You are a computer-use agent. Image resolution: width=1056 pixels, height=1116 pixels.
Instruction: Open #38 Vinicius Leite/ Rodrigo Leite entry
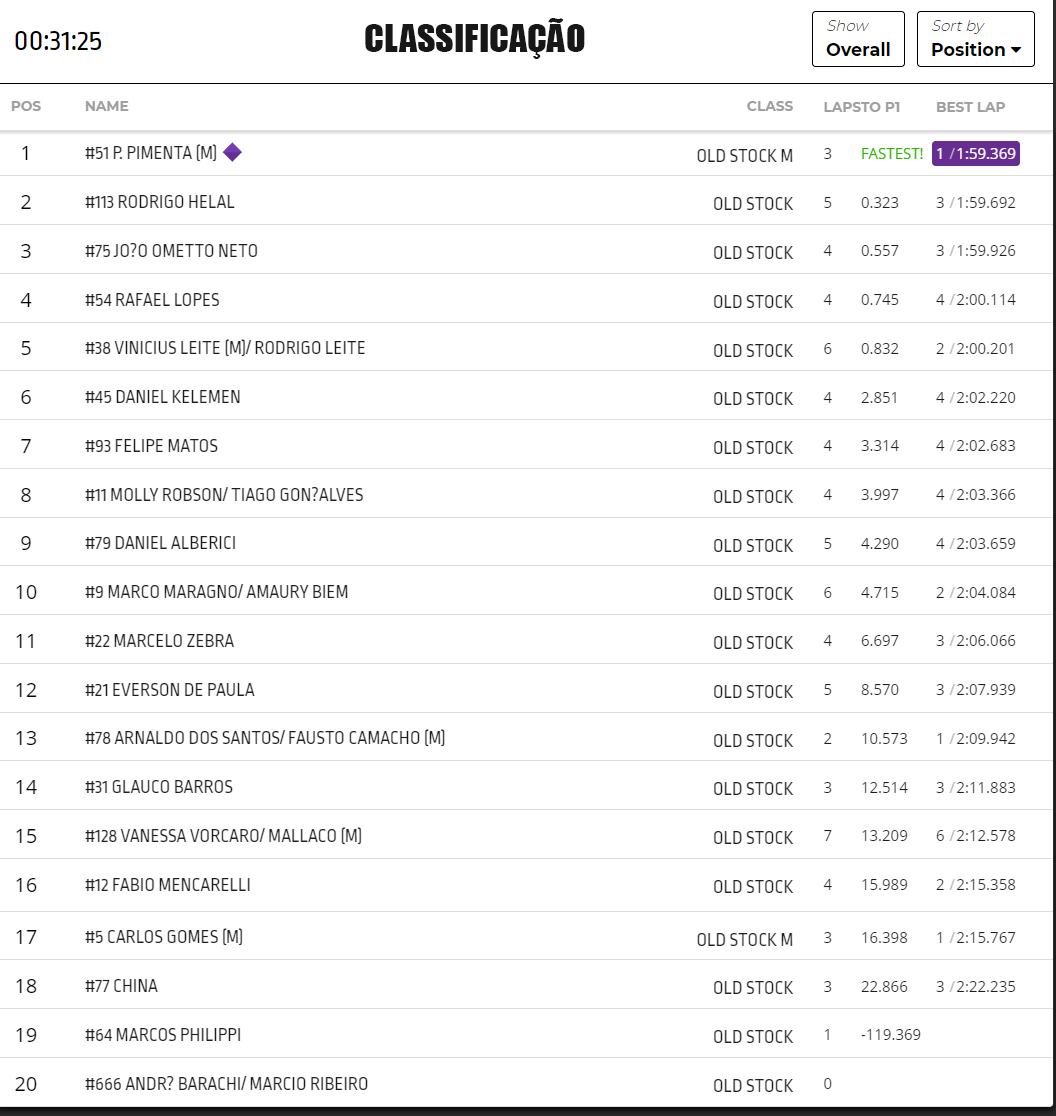coord(225,348)
